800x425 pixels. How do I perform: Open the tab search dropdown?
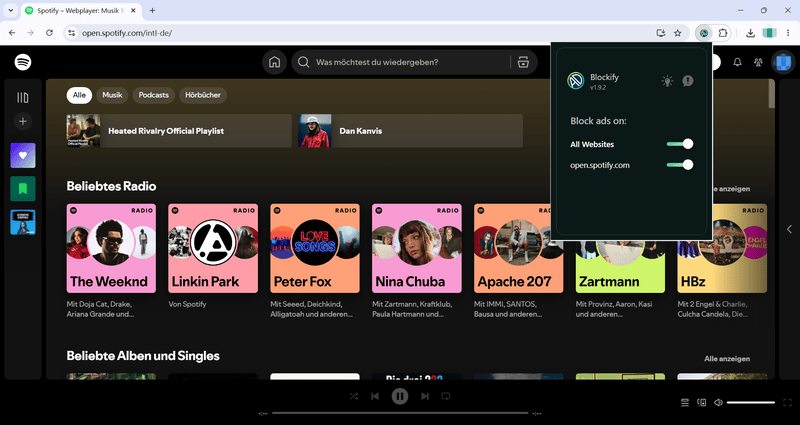(10, 10)
